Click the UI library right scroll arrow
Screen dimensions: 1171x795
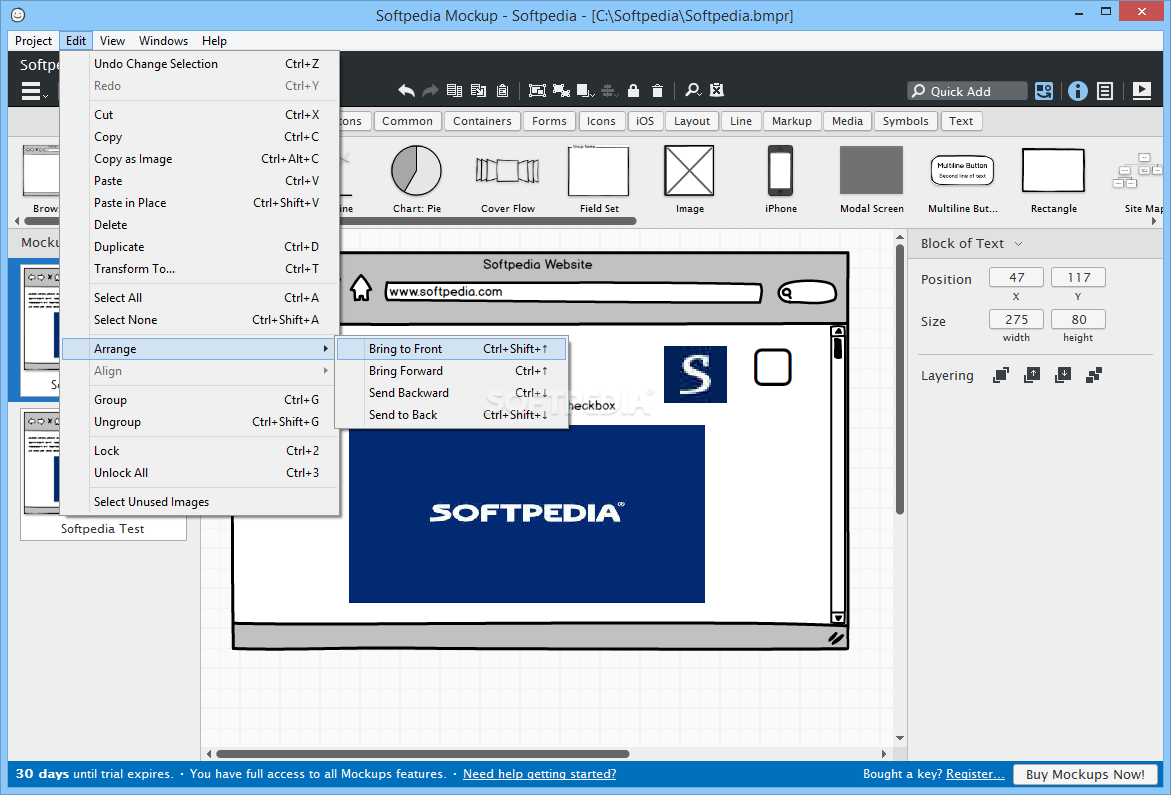pyautogui.click(x=1155, y=220)
